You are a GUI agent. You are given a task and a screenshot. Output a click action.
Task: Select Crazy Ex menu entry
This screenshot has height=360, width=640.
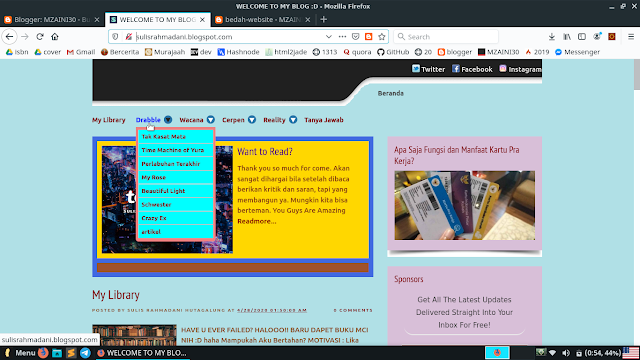coord(176,218)
